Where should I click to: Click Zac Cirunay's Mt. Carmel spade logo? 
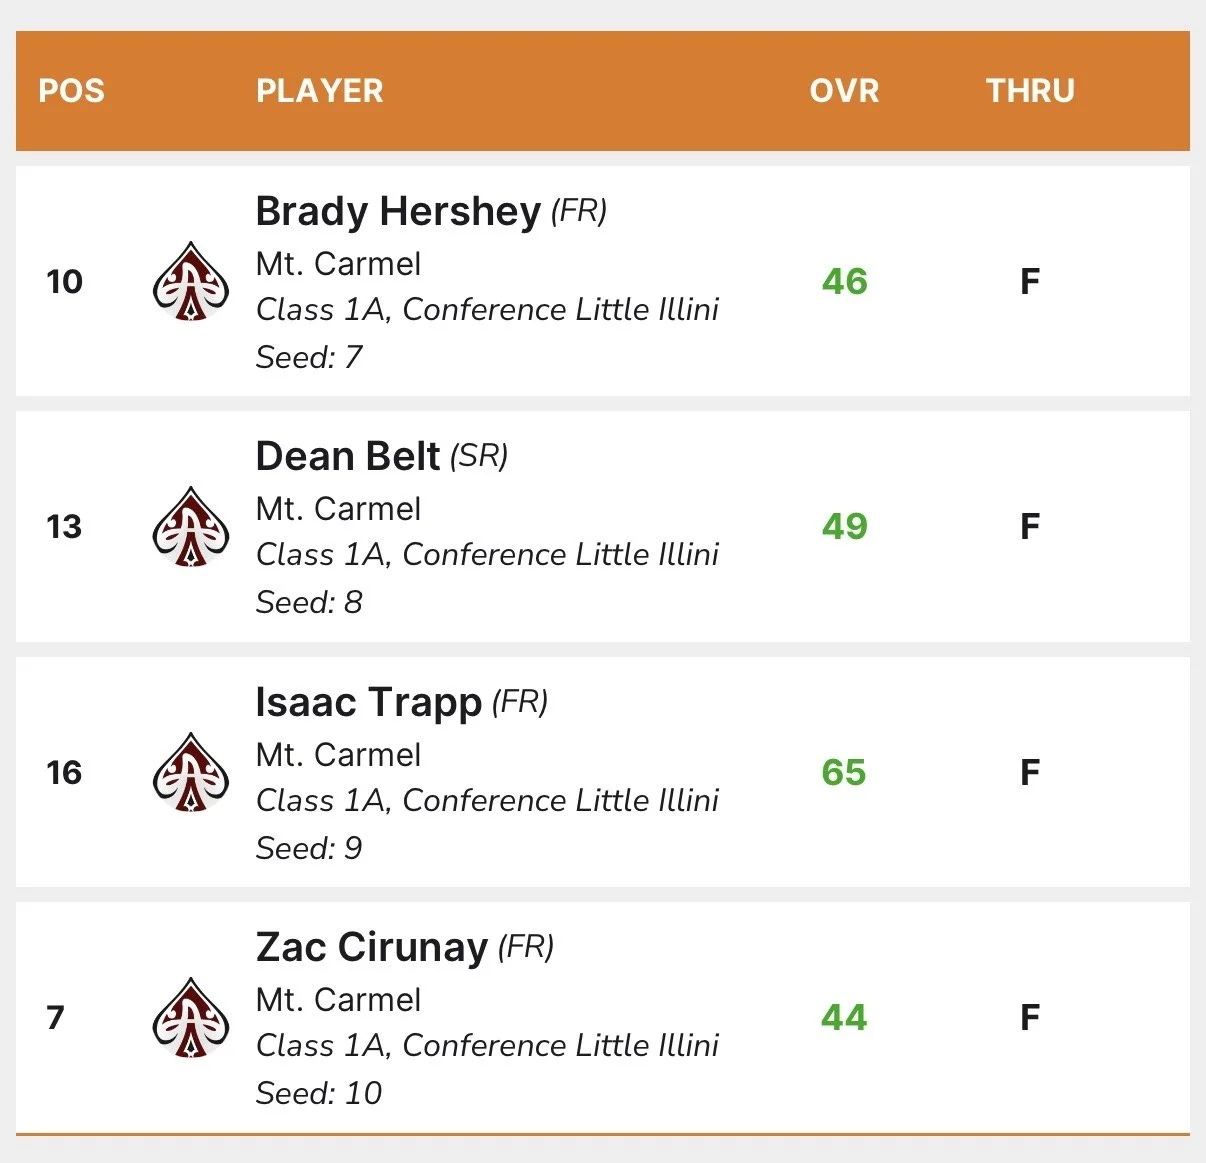[x=191, y=1018]
